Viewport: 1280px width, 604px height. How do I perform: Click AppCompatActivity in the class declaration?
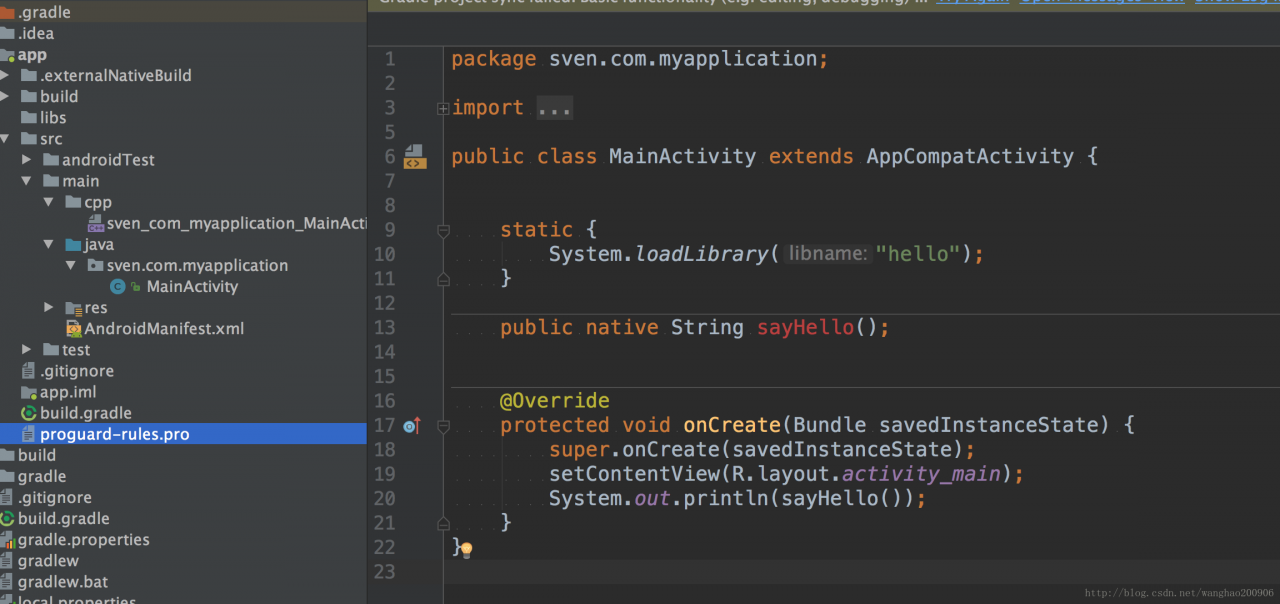970,157
